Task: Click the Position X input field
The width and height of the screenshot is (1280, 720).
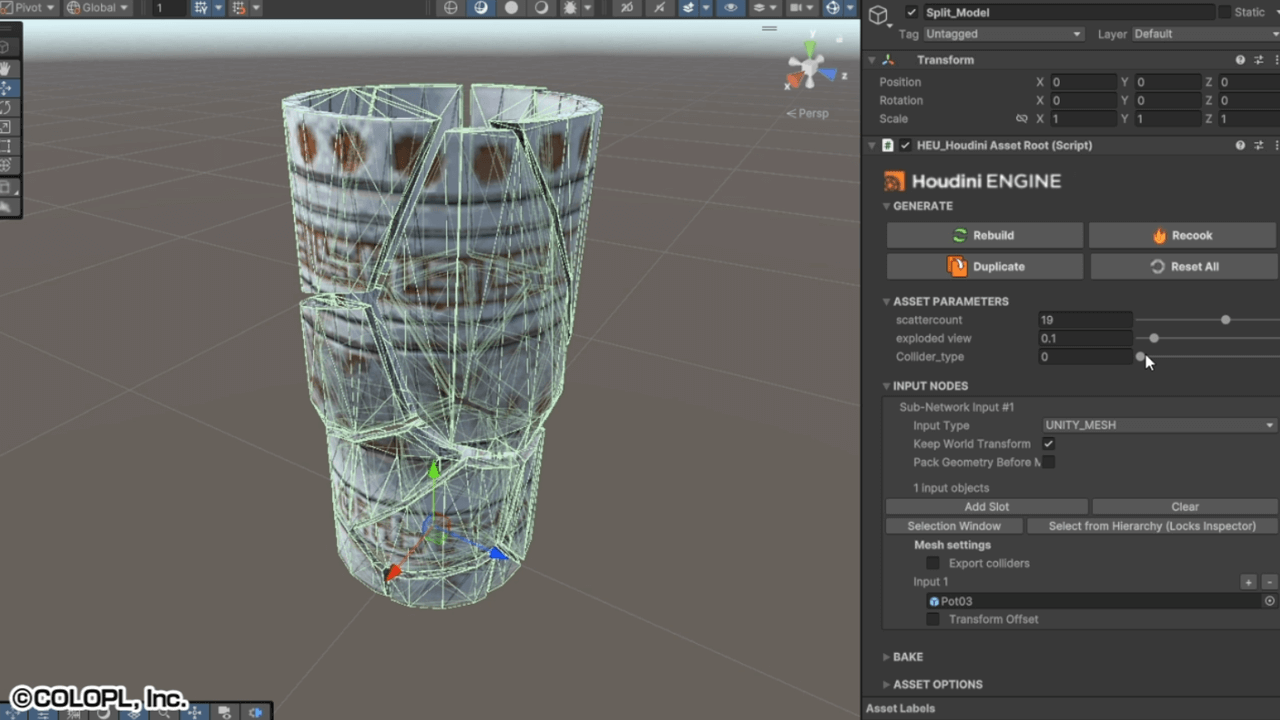Action: pyautogui.click(x=1082, y=82)
